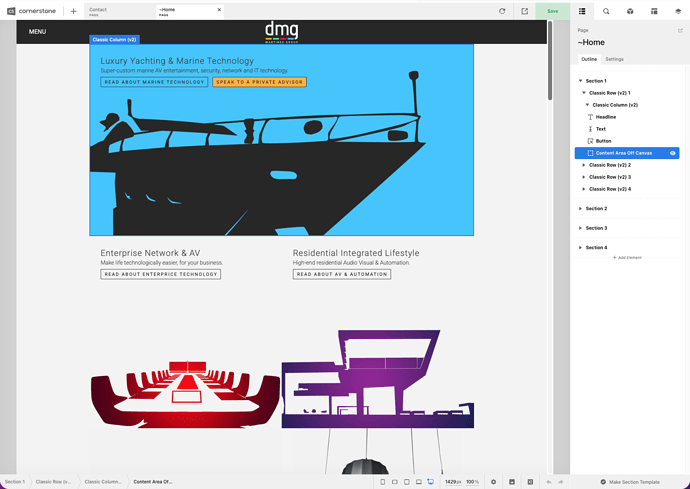Click Content Area Of... breadcrumb
The width and height of the screenshot is (690, 489).
[x=153, y=482]
